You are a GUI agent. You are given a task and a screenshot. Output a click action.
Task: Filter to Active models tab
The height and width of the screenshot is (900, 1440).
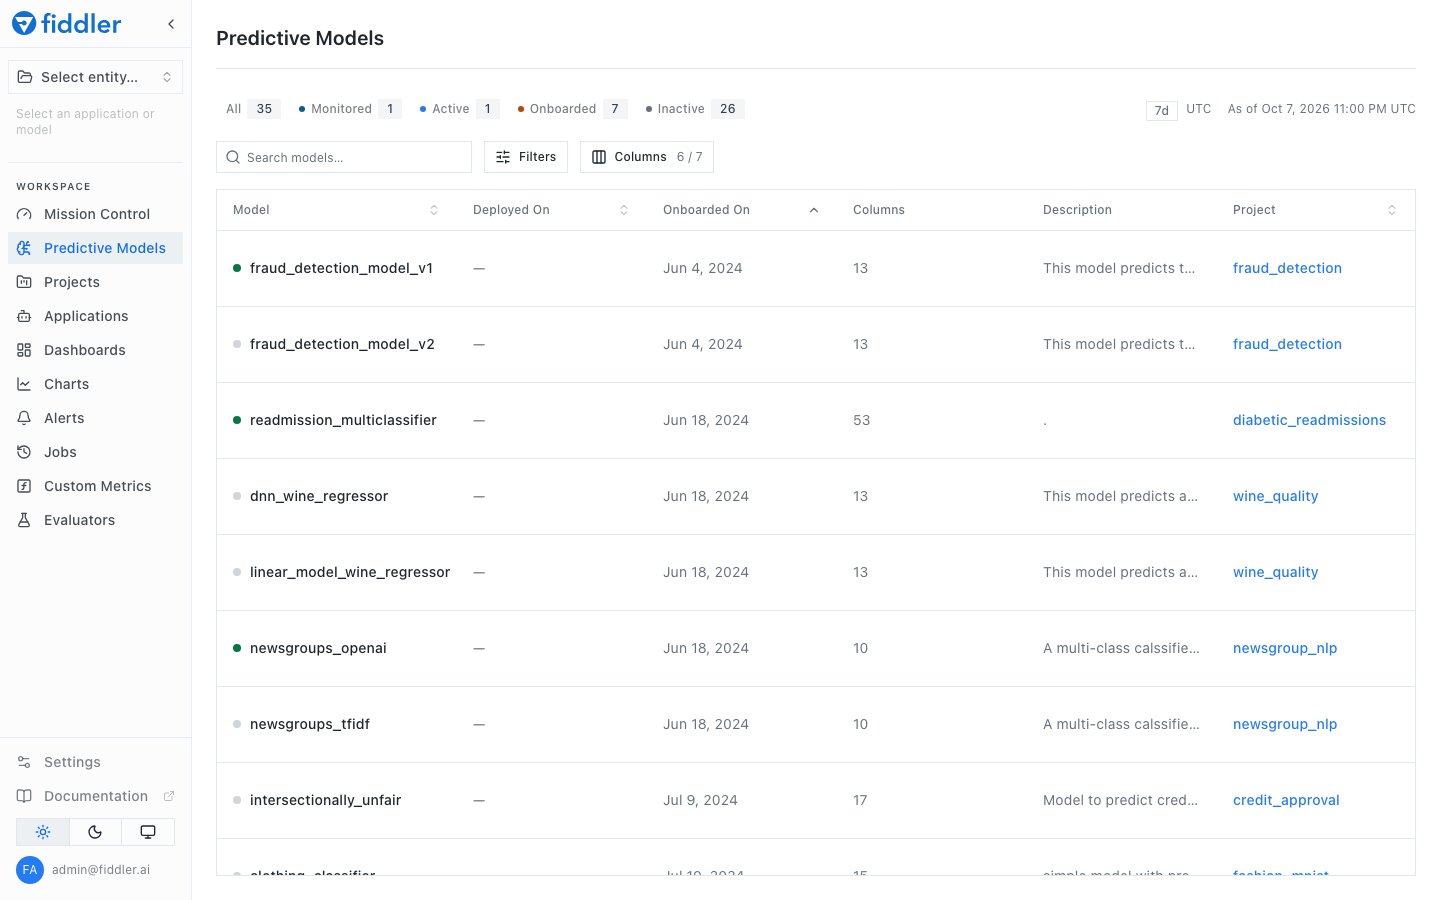click(x=459, y=109)
